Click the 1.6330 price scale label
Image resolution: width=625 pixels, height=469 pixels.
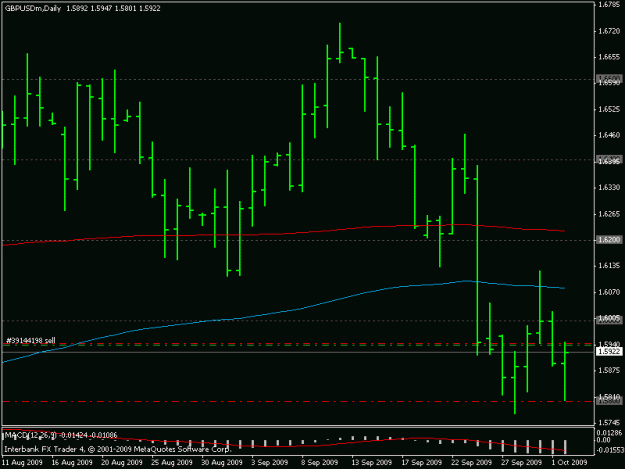coord(609,187)
